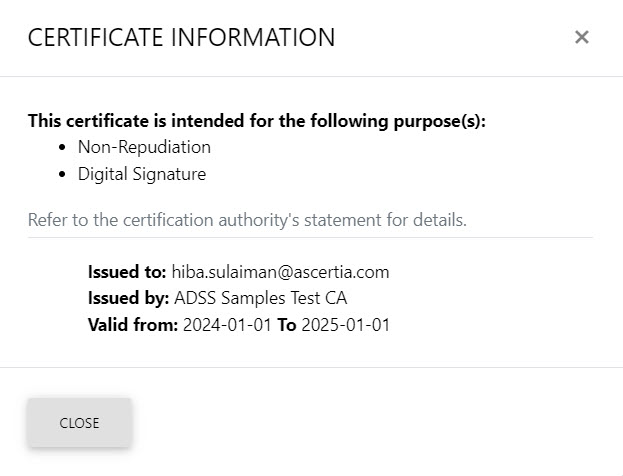Close the dialog with the X icon
623x476 pixels.
[x=581, y=37]
